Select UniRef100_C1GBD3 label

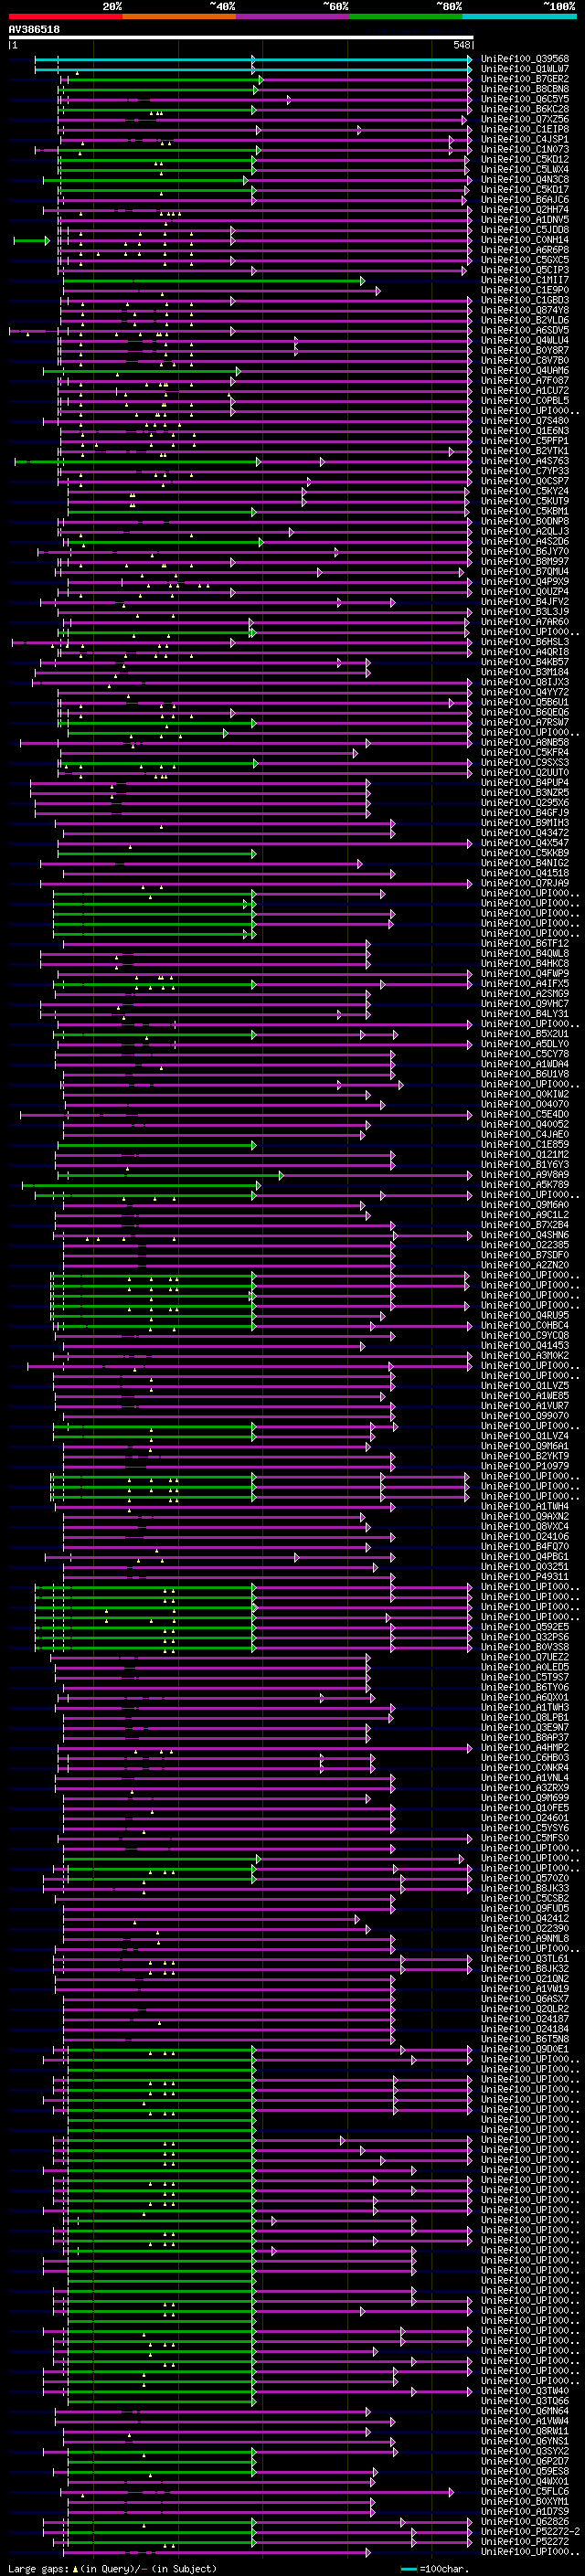(524, 300)
